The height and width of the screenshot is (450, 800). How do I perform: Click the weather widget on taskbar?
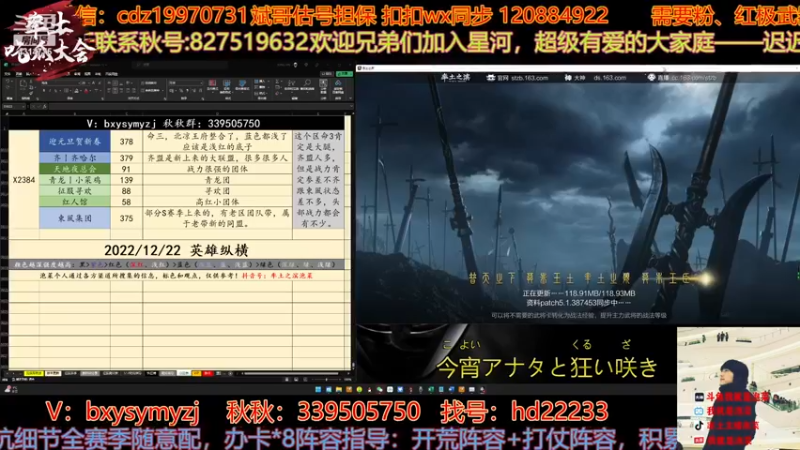(x=10, y=389)
